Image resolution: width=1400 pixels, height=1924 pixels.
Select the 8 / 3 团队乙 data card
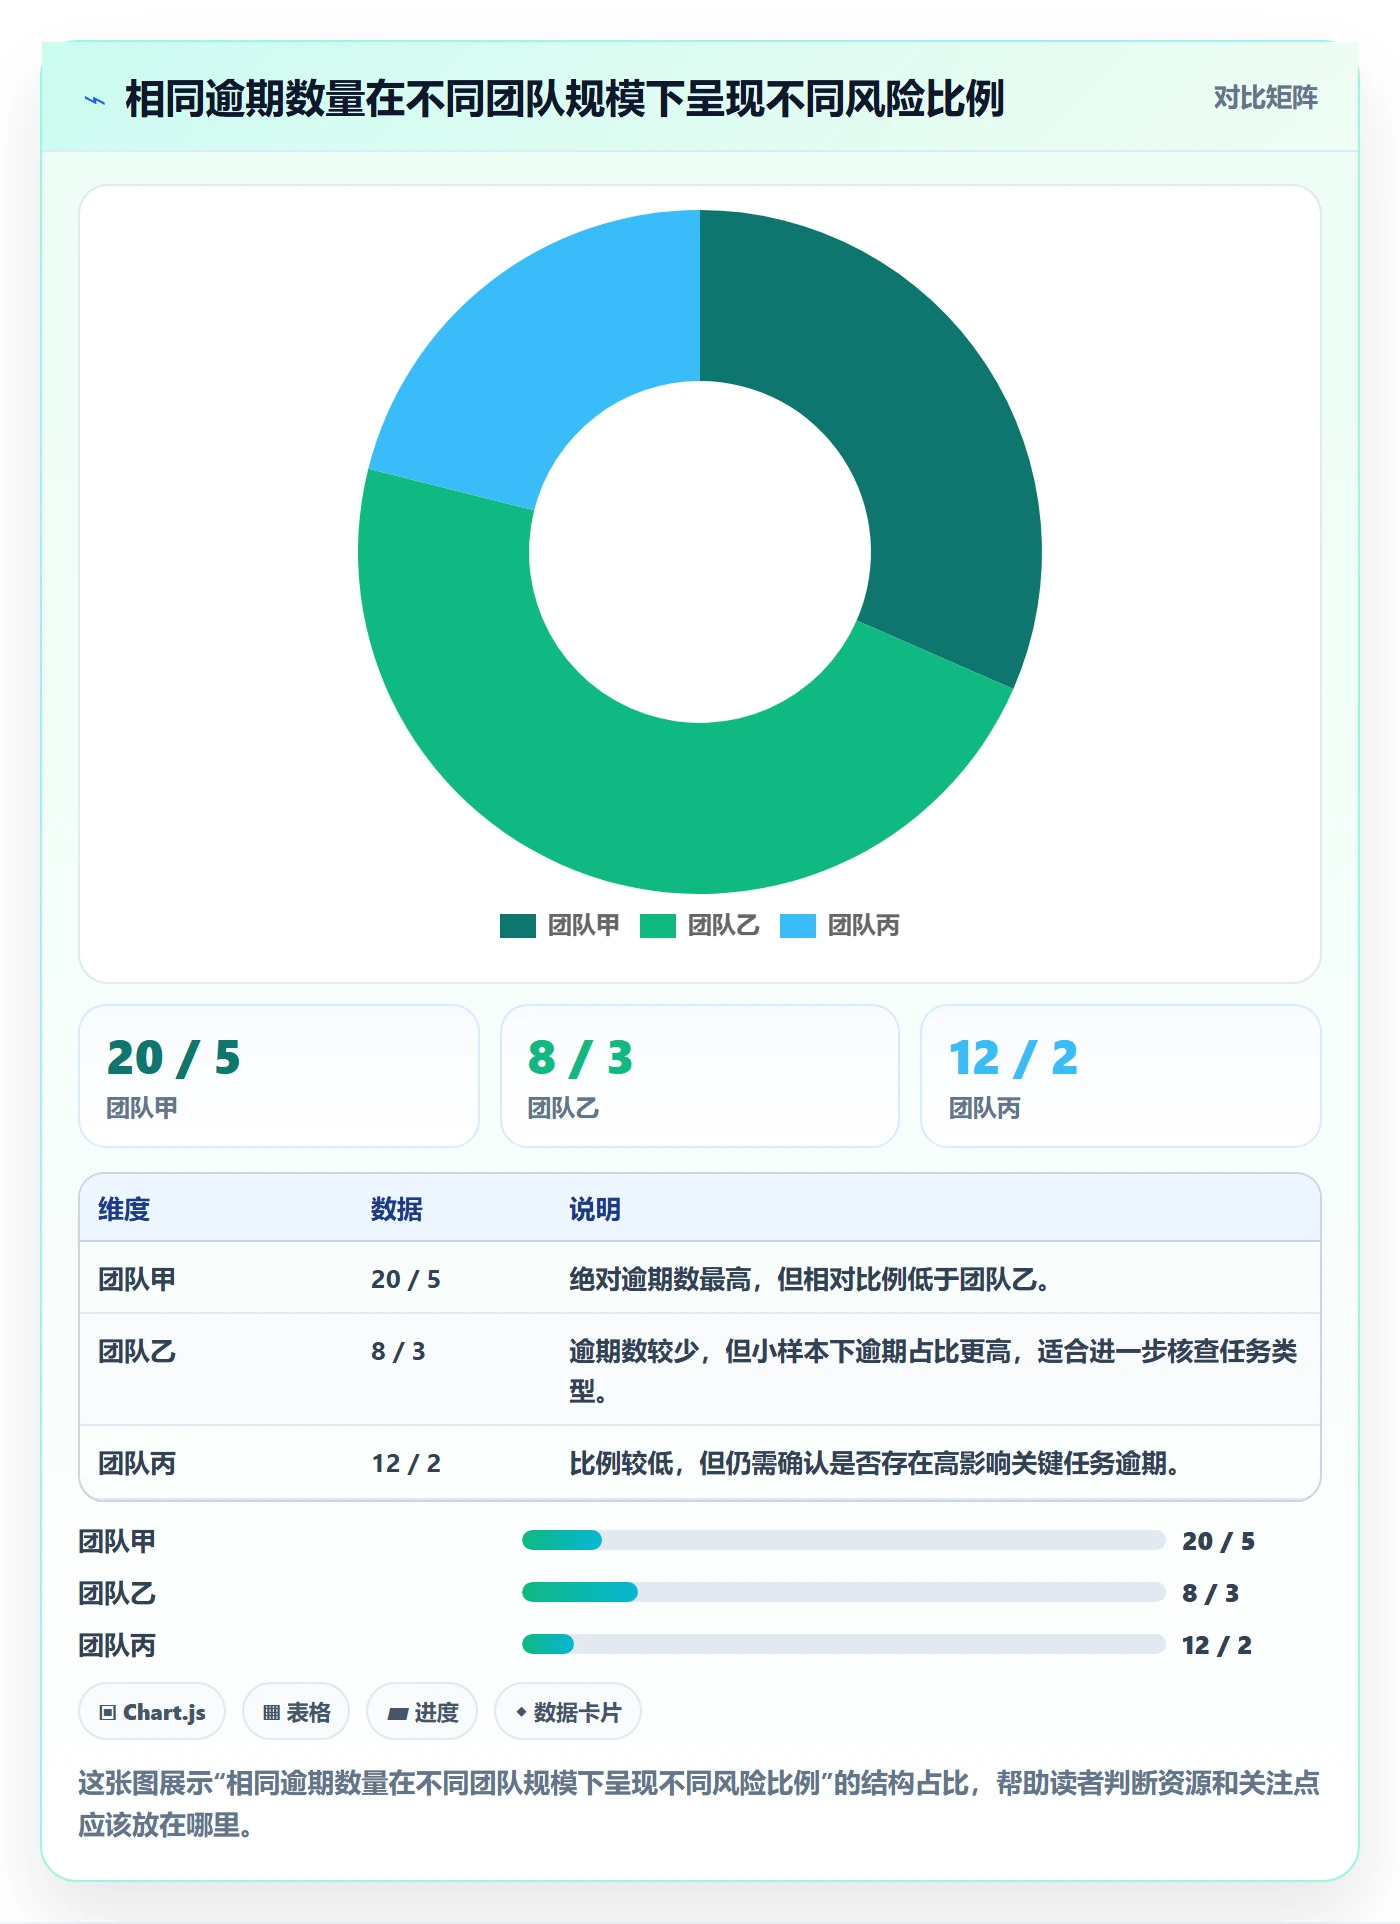coord(700,1076)
